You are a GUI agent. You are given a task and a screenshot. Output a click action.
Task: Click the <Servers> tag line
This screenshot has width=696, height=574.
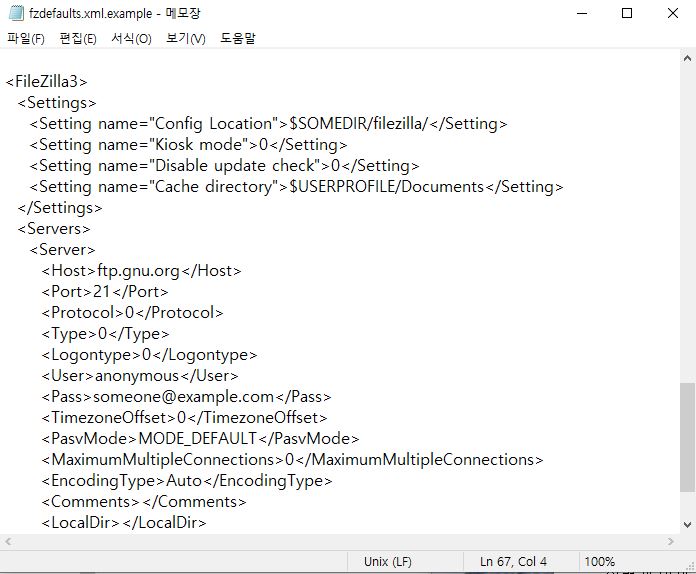54,229
